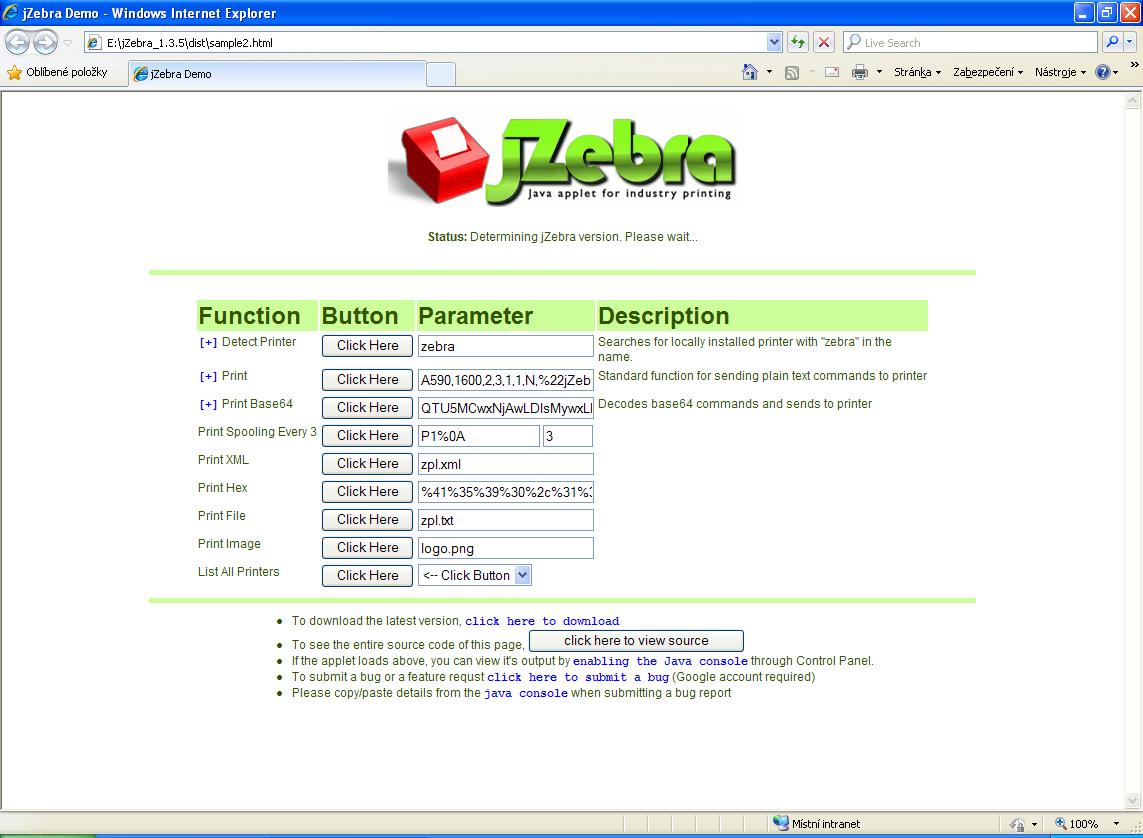This screenshot has width=1143, height=838.
Task: Open the address bar history dropdown
Action: point(774,42)
